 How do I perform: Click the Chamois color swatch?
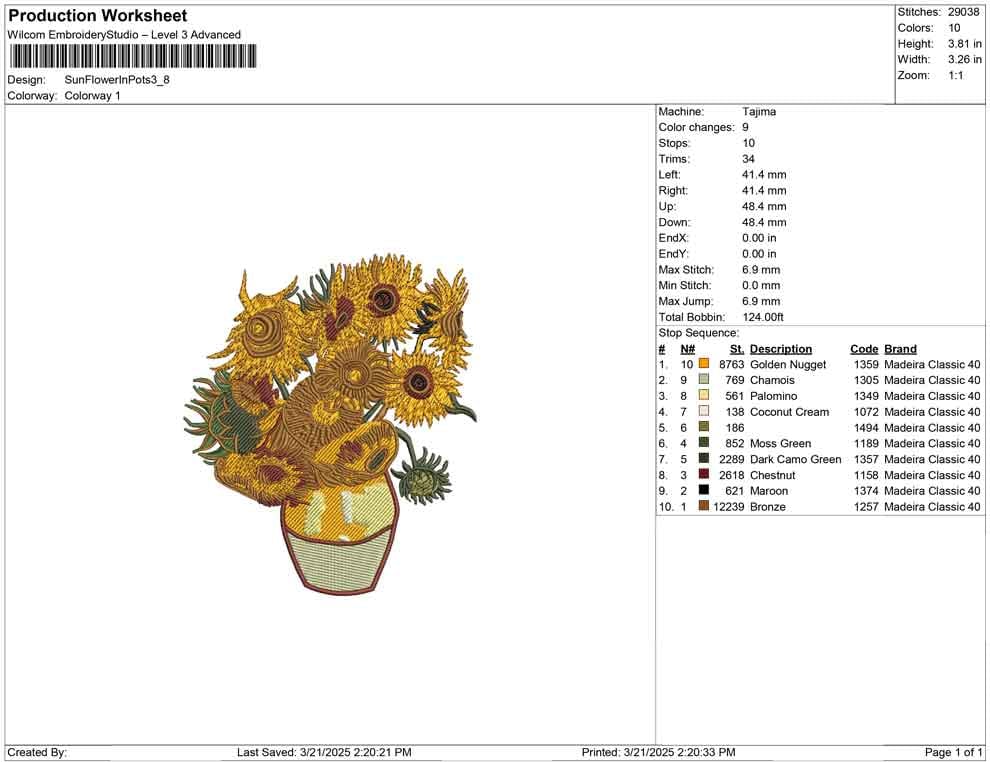tap(703, 379)
